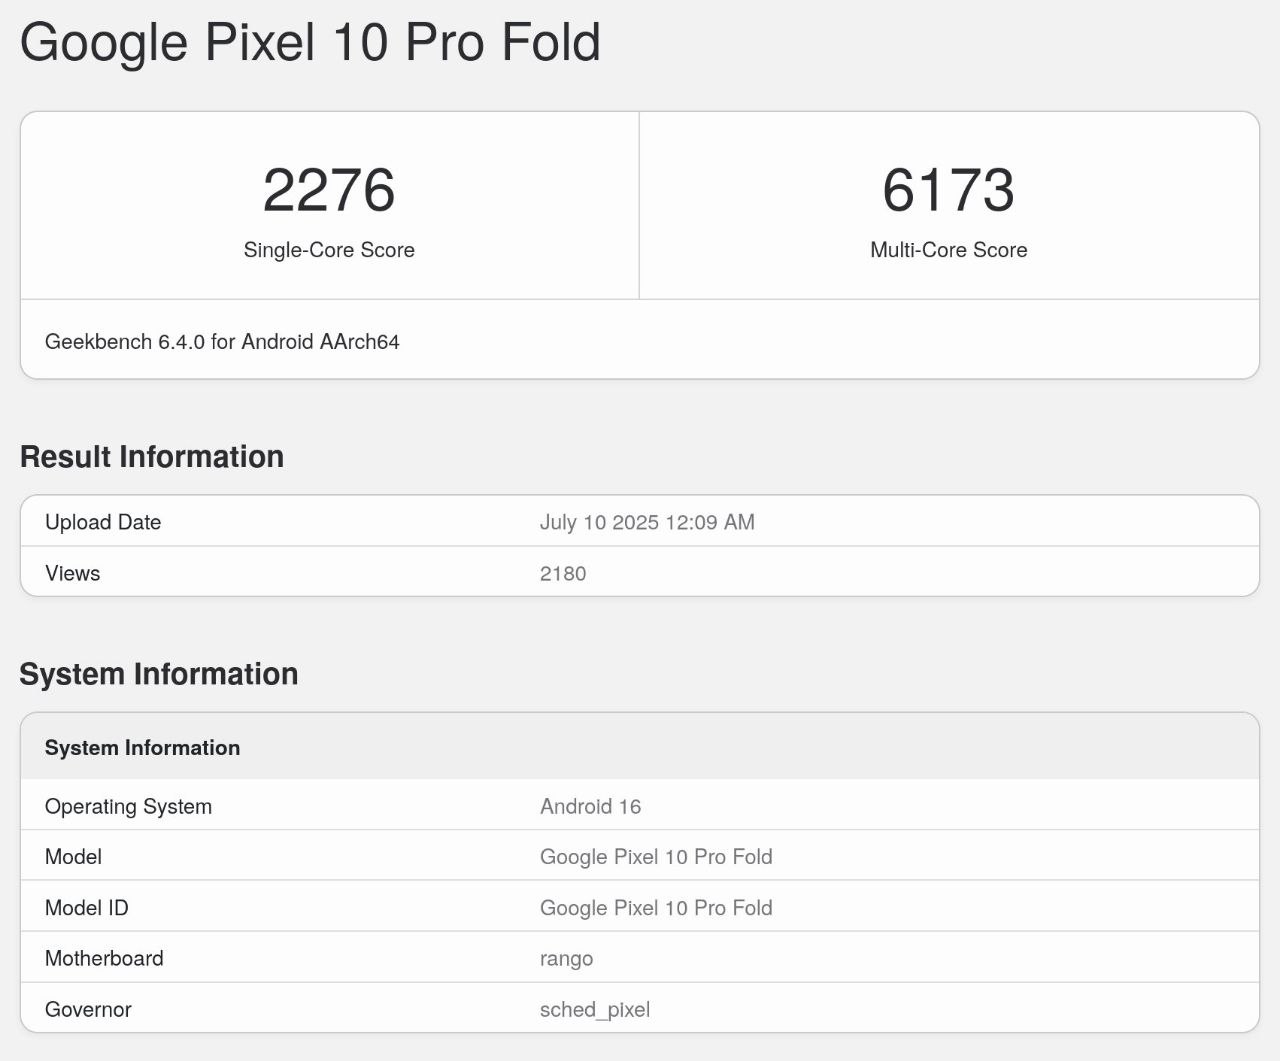
Task: Click the Views row label
Action: pyautogui.click(x=73, y=573)
